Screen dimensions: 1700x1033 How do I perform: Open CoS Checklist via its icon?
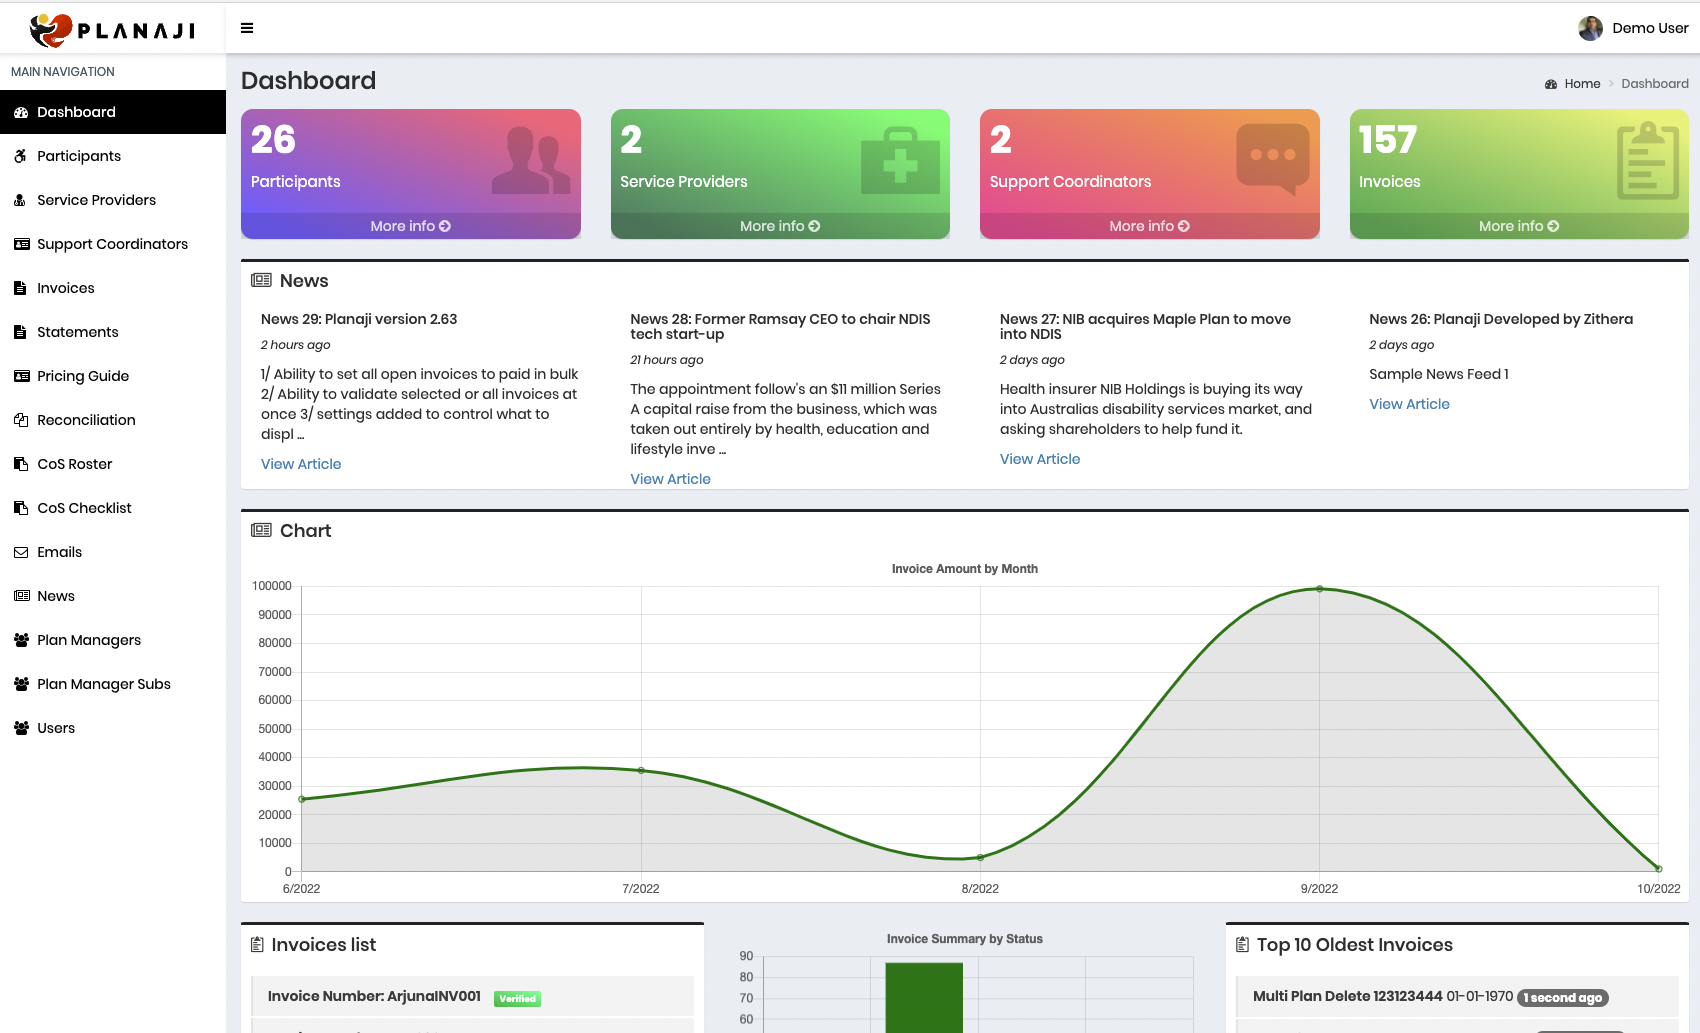[21, 508]
